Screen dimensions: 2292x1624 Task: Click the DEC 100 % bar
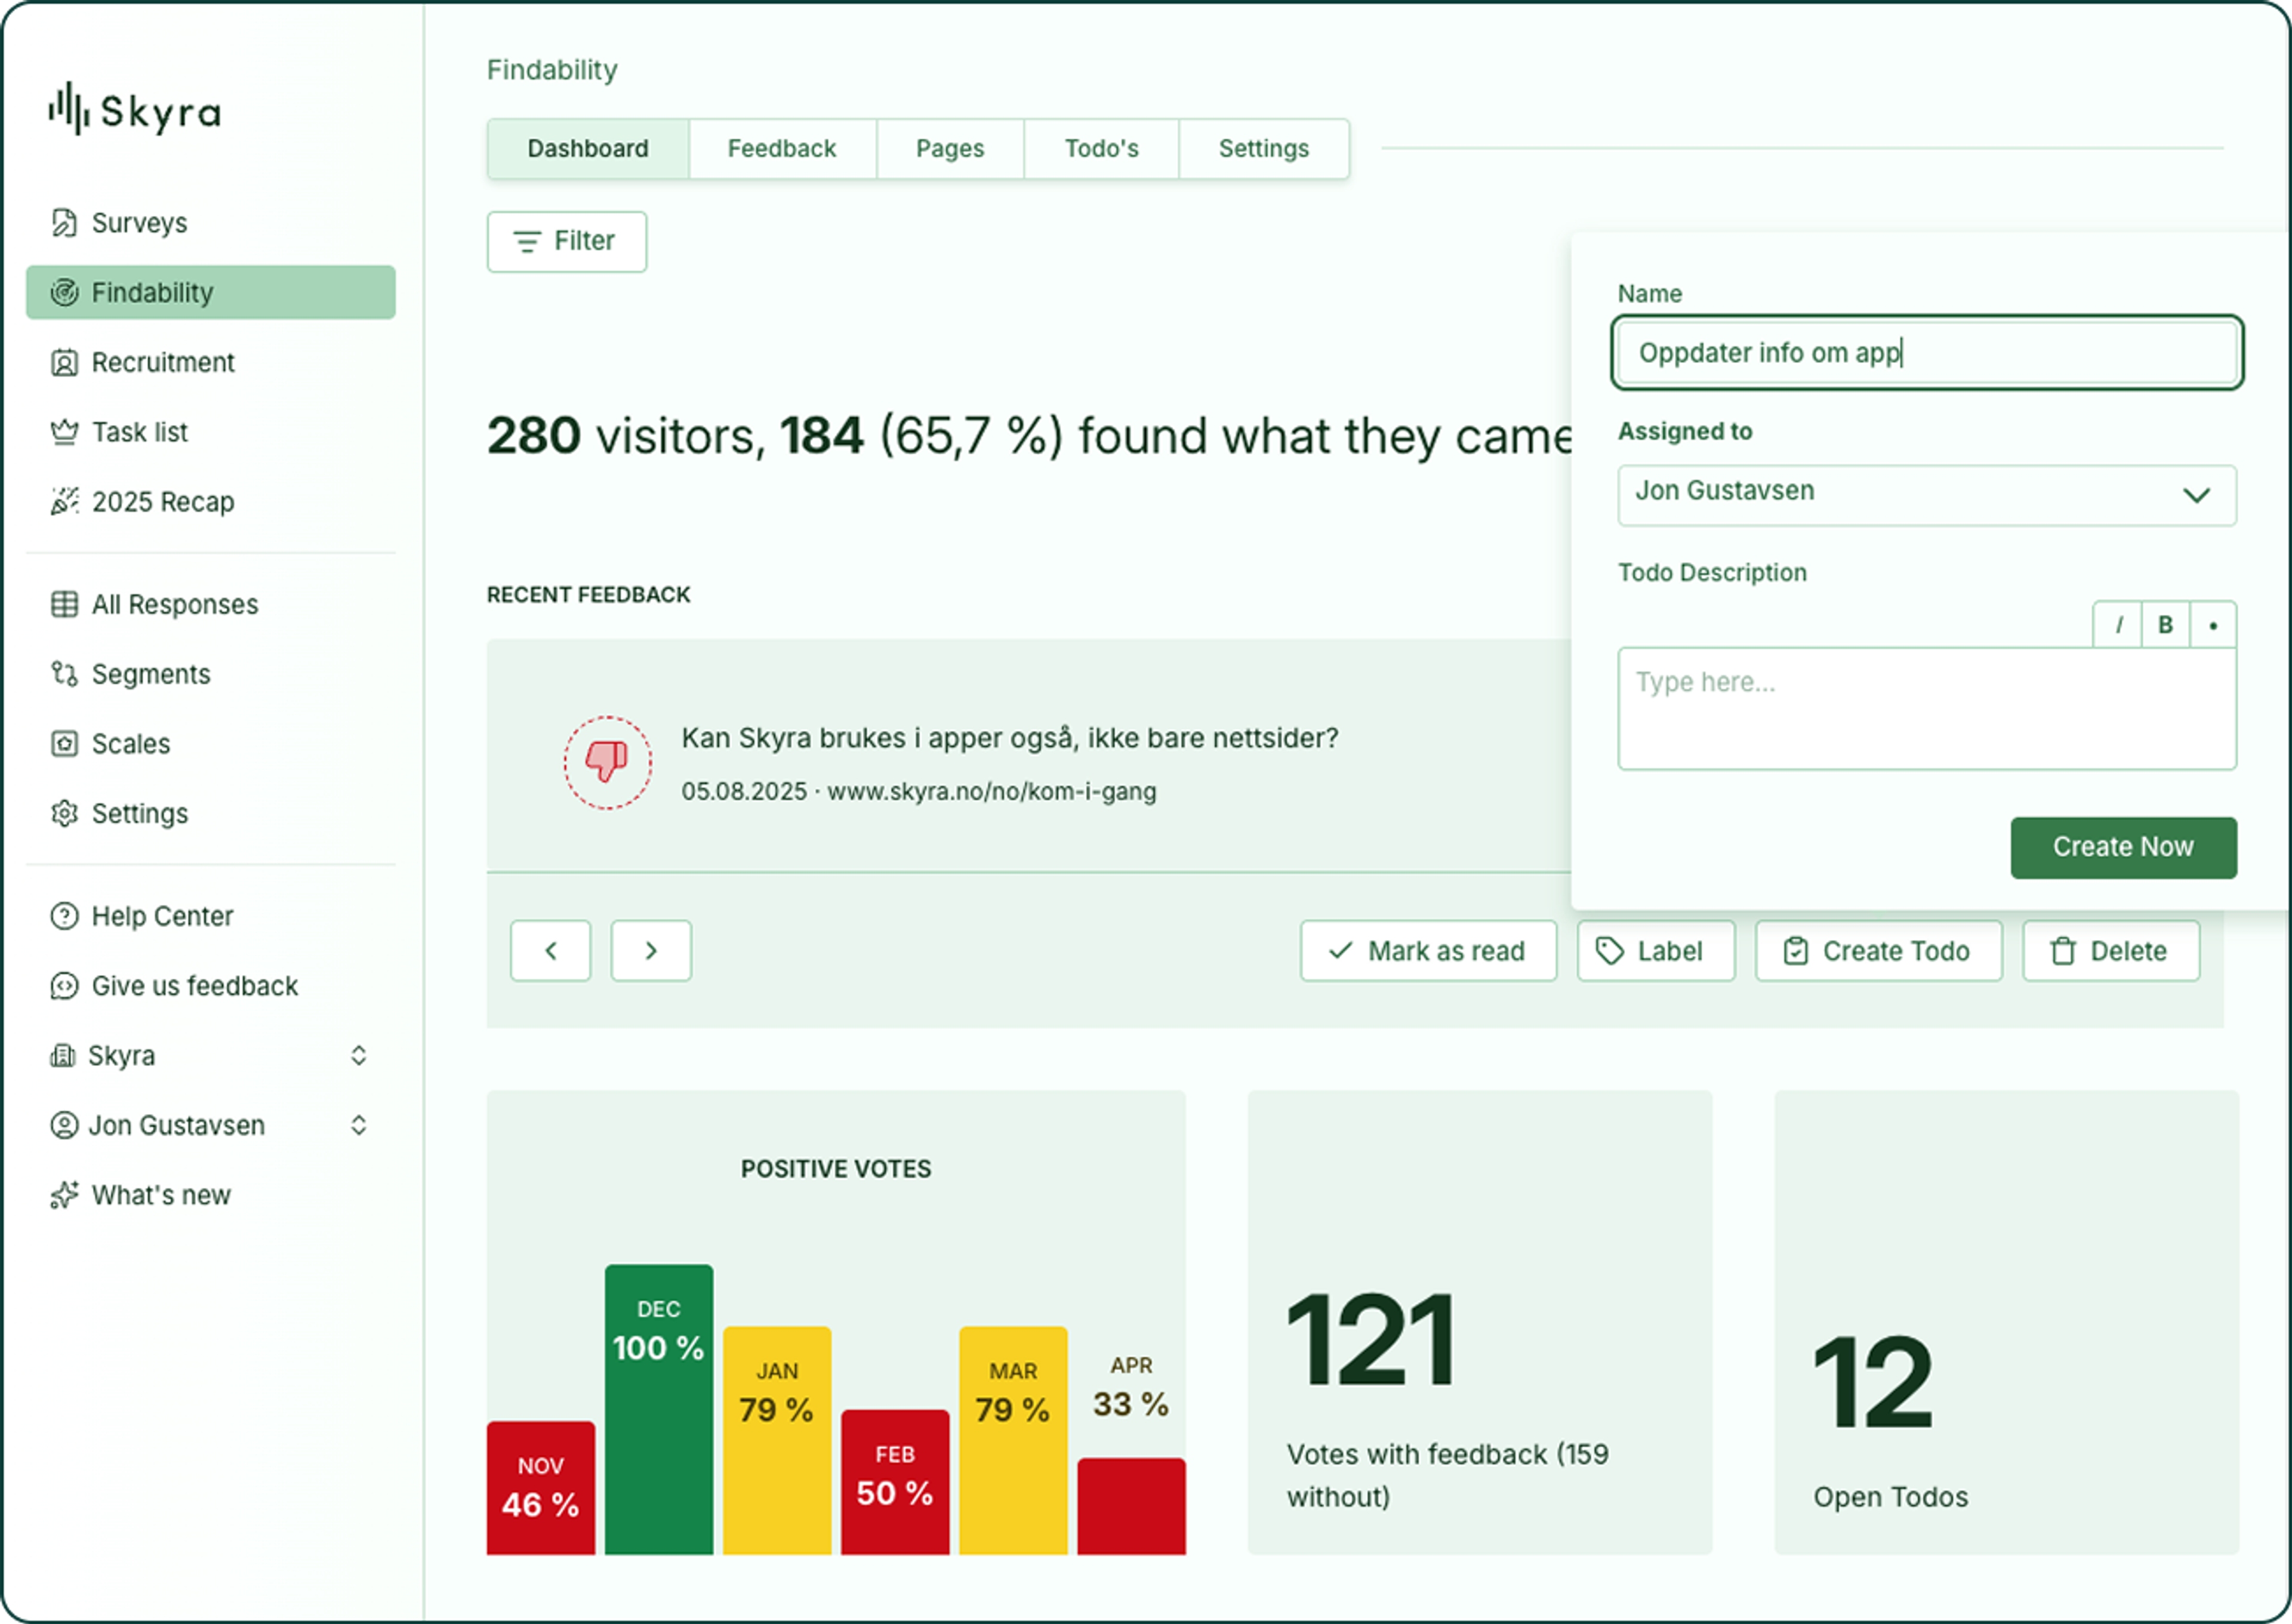pyautogui.click(x=659, y=1410)
